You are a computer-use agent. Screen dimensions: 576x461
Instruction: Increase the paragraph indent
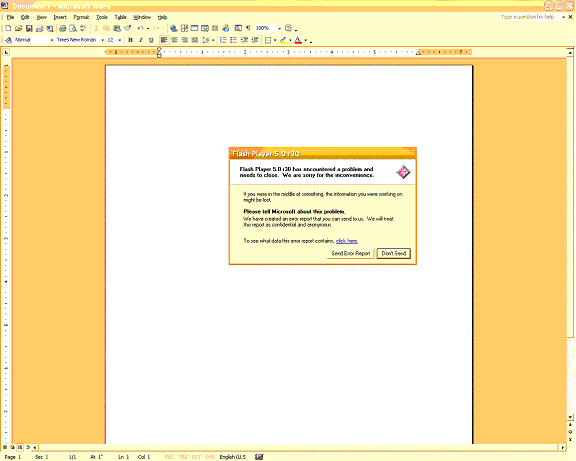pos(255,40)
